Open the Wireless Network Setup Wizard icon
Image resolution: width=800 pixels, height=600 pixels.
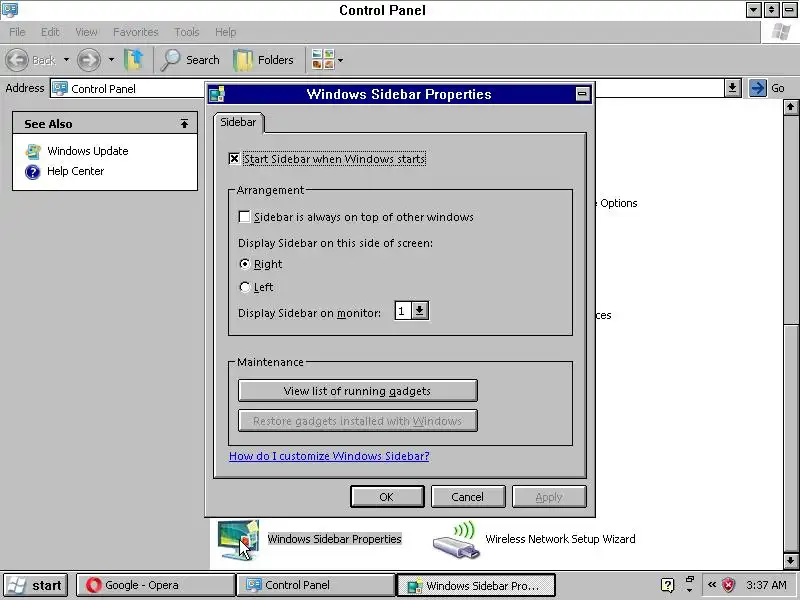click(455, 540)
